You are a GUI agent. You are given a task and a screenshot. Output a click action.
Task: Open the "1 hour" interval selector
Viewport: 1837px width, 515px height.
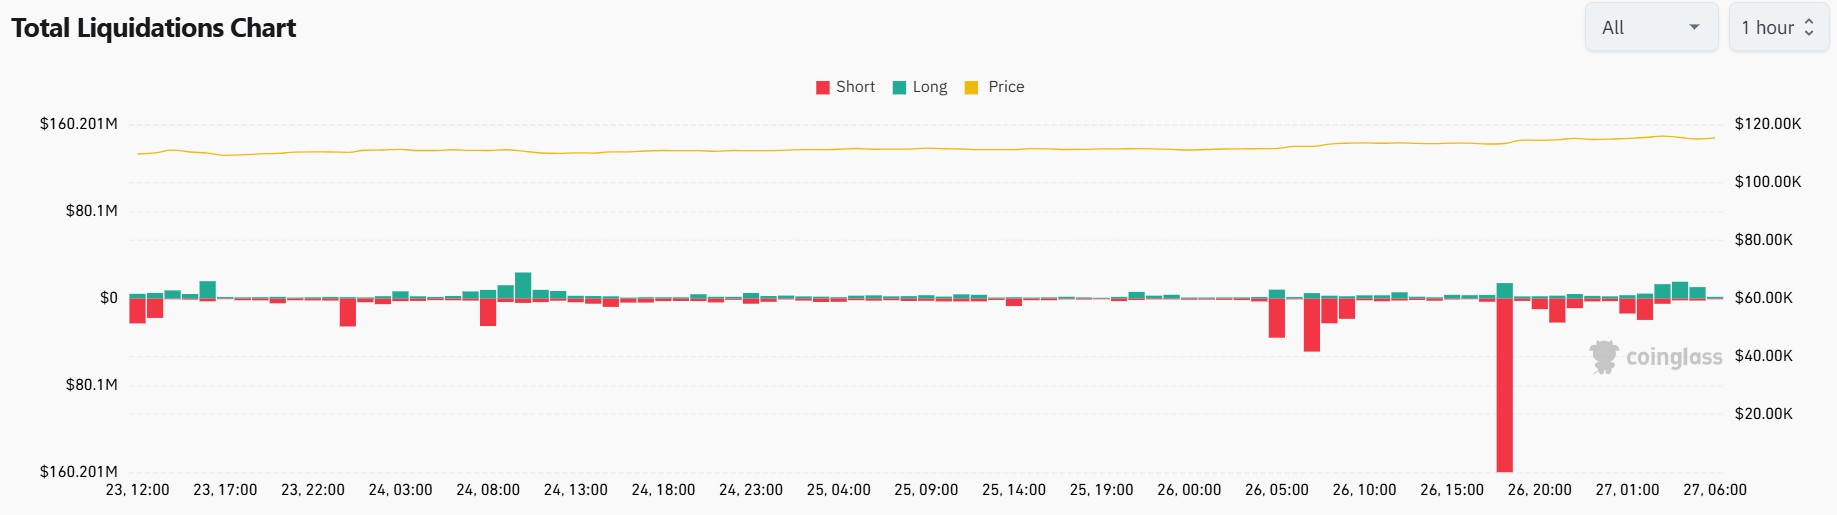click(x=1778, y=28)
